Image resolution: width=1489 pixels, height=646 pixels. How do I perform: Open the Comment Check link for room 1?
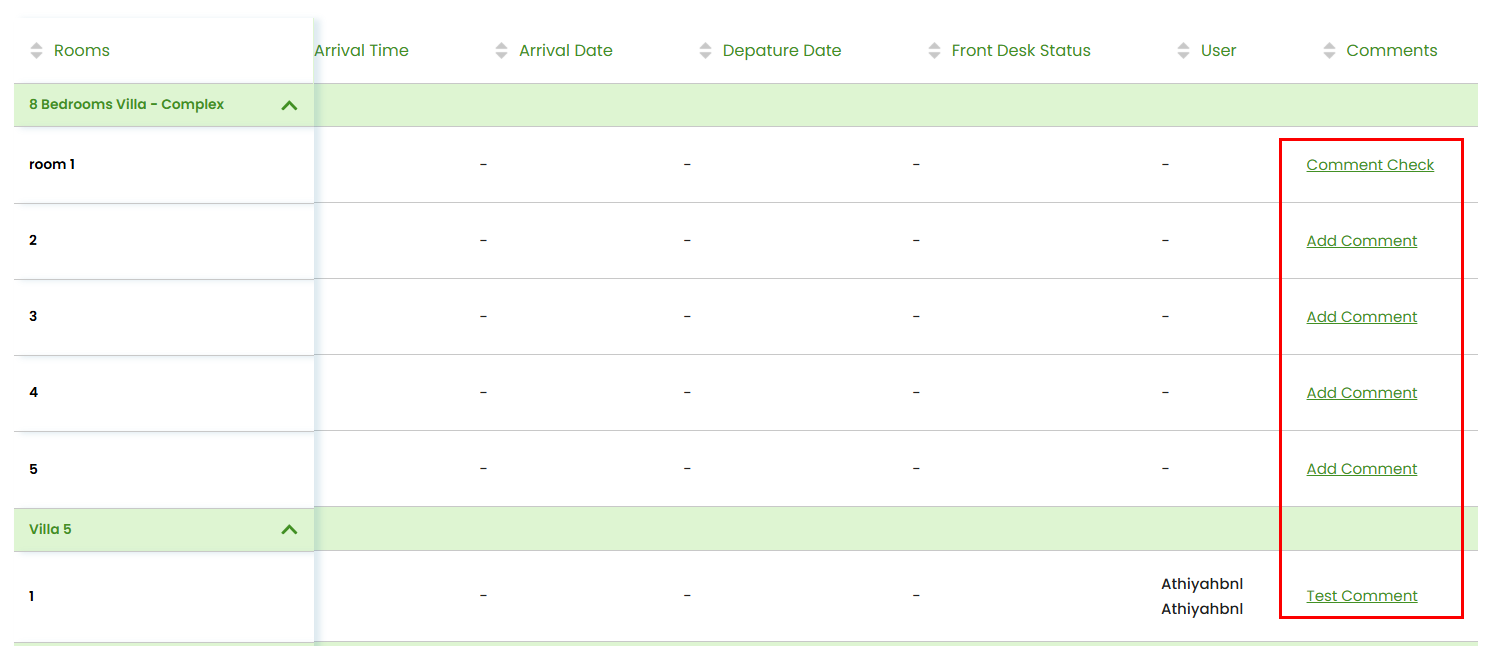click(x=1370, y=165)
